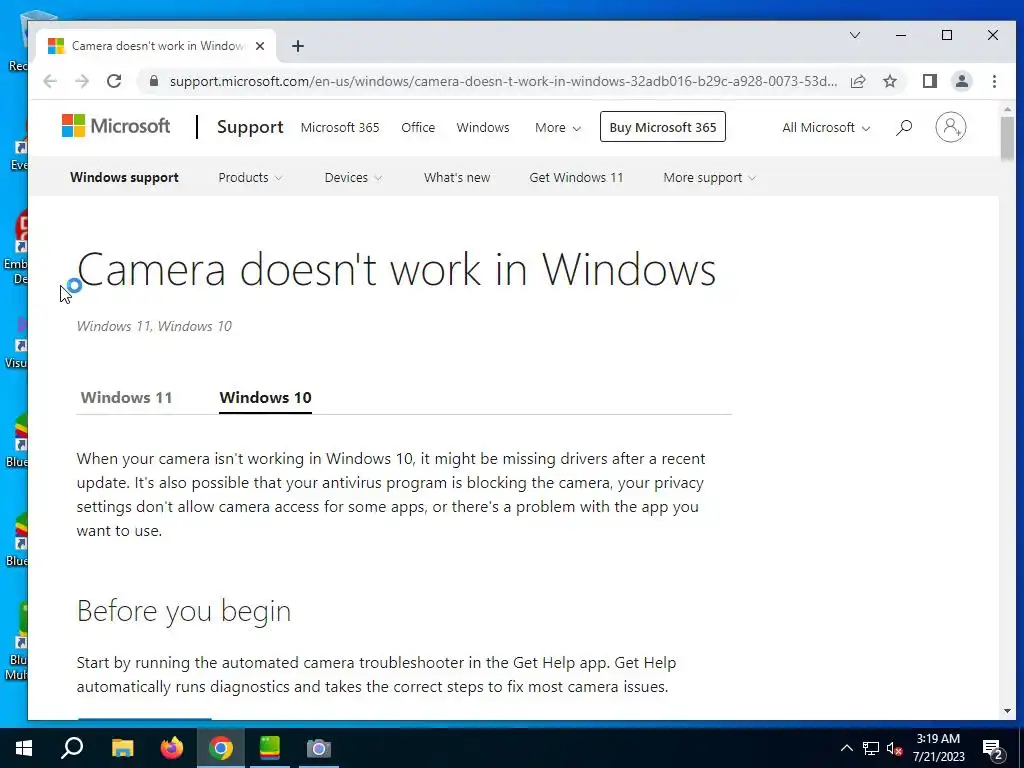Open the notification center icon
The height and width of the screenshot is (768, 1024).
[993, 749]
